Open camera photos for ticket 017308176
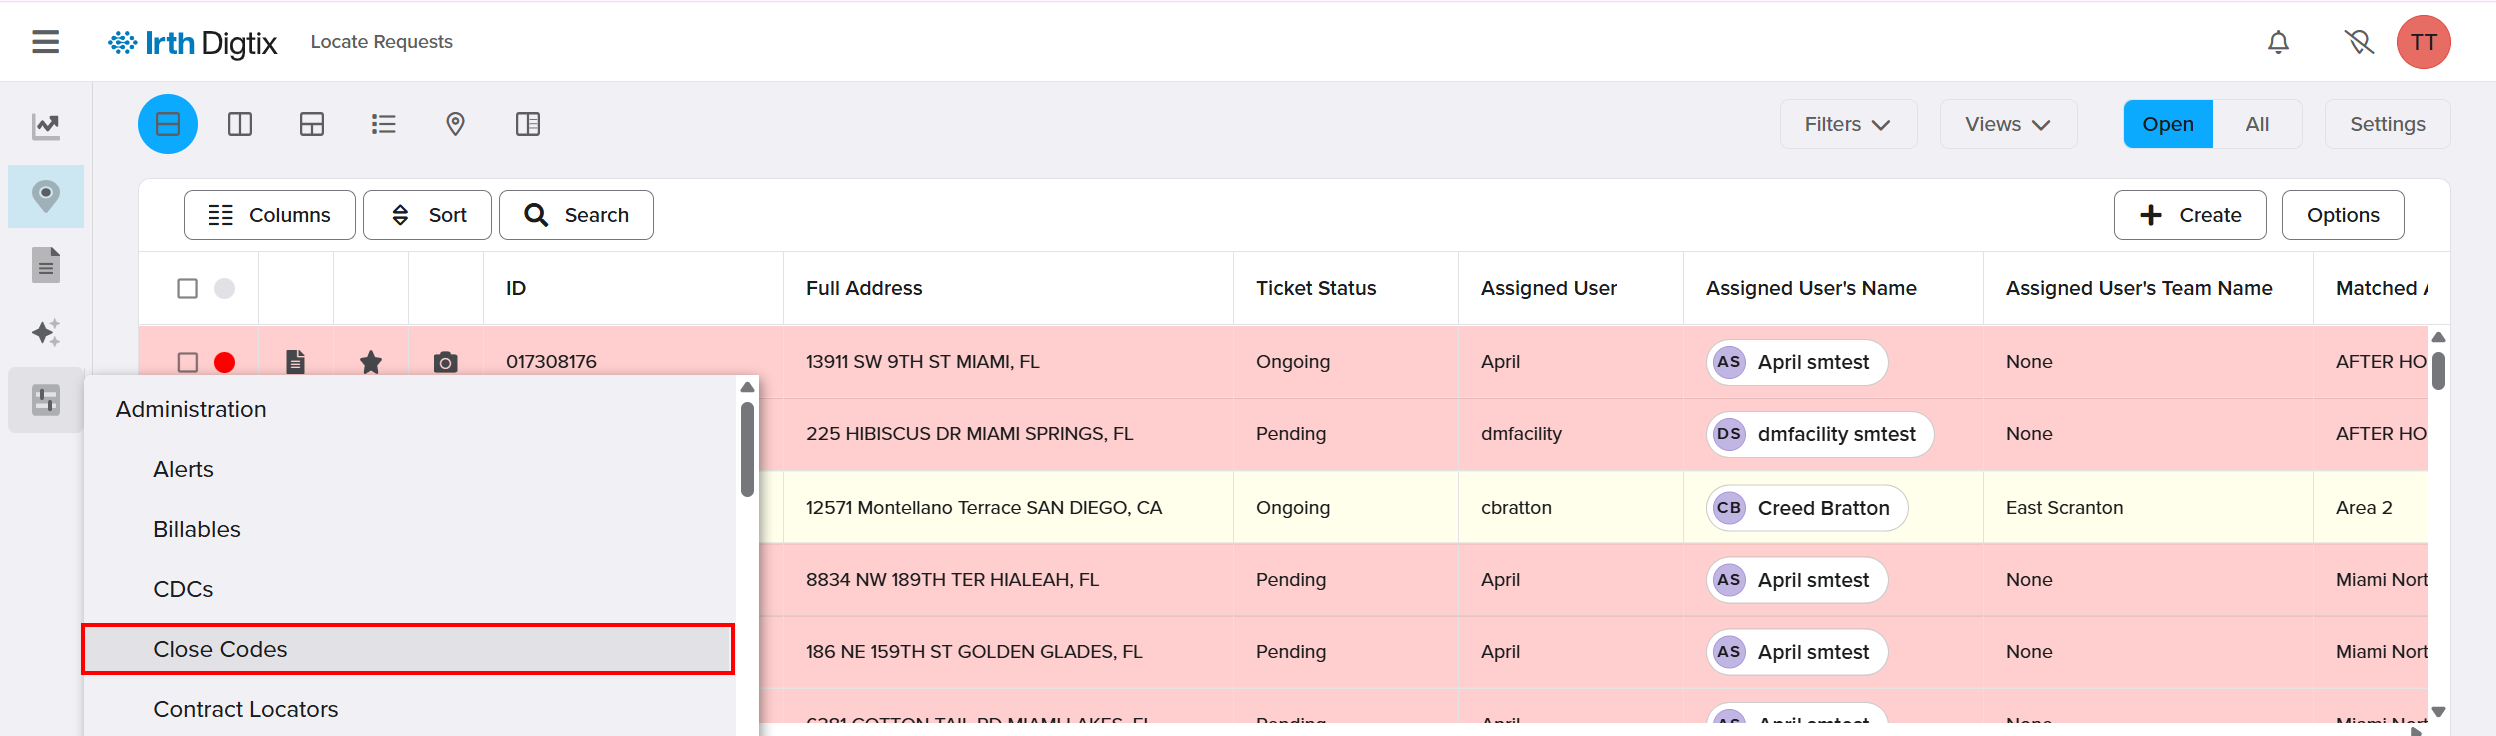 pyautogui.click(x=446, y=362)
